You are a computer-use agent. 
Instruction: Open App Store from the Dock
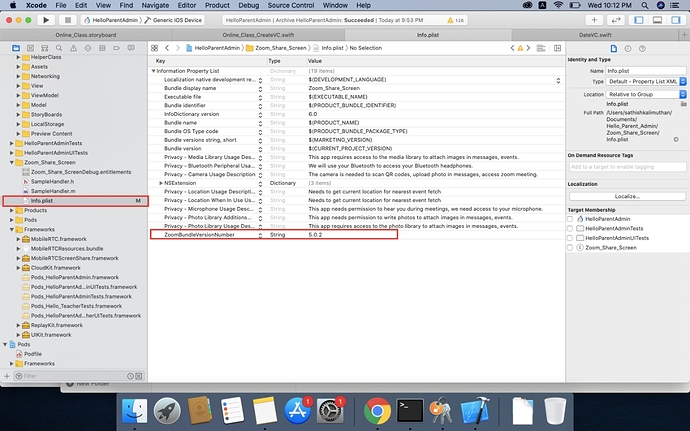298,410
